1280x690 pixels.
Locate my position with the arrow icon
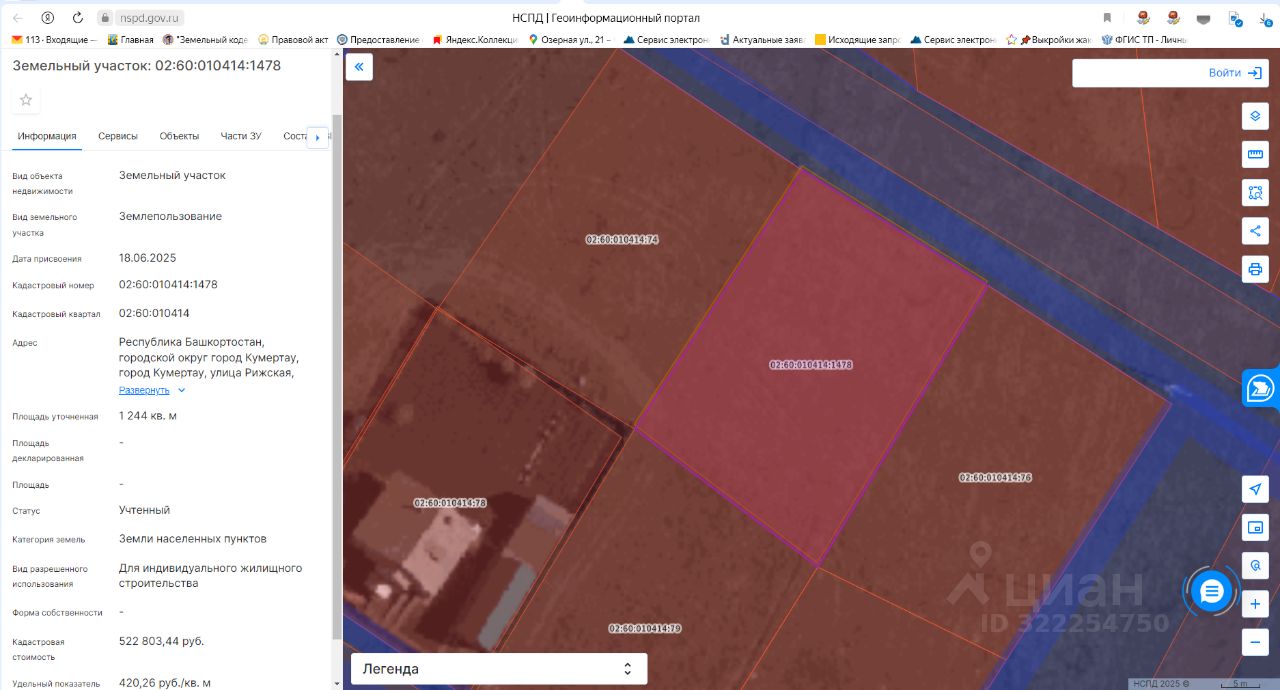click(1255, 489)
